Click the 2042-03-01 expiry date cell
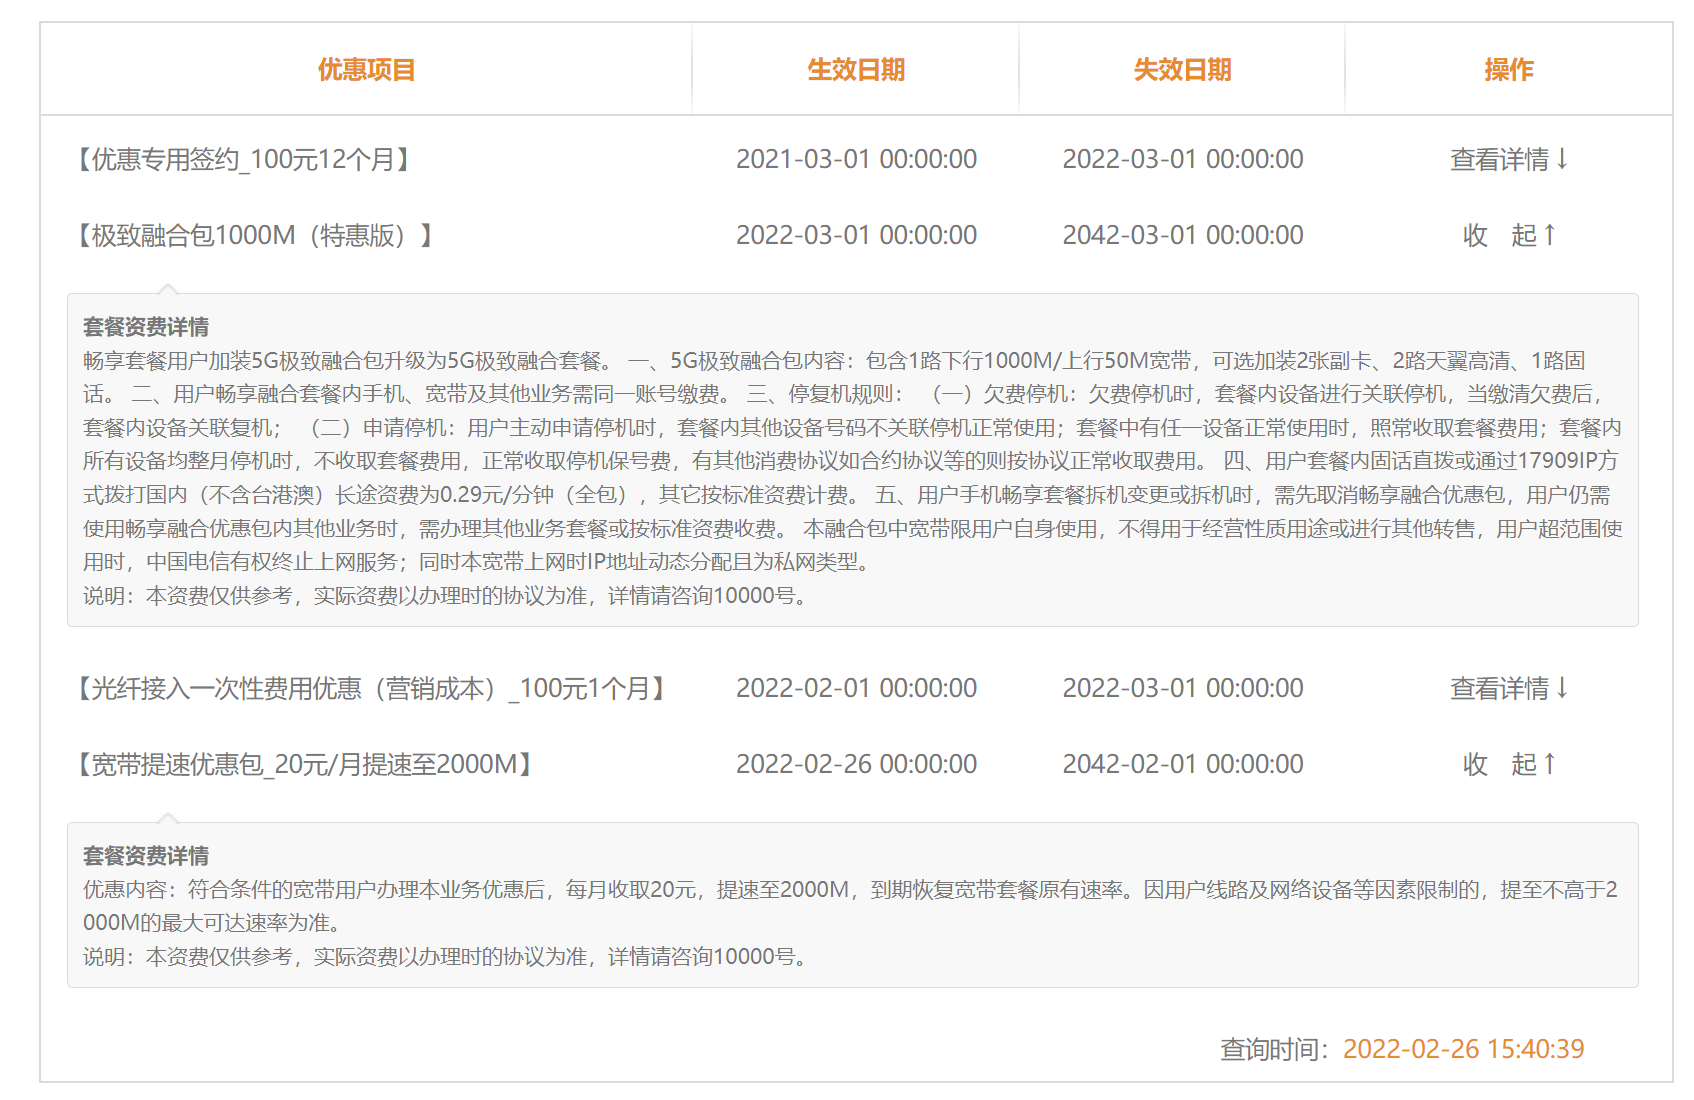The image size is (1694, 1100). [1182, 235]
